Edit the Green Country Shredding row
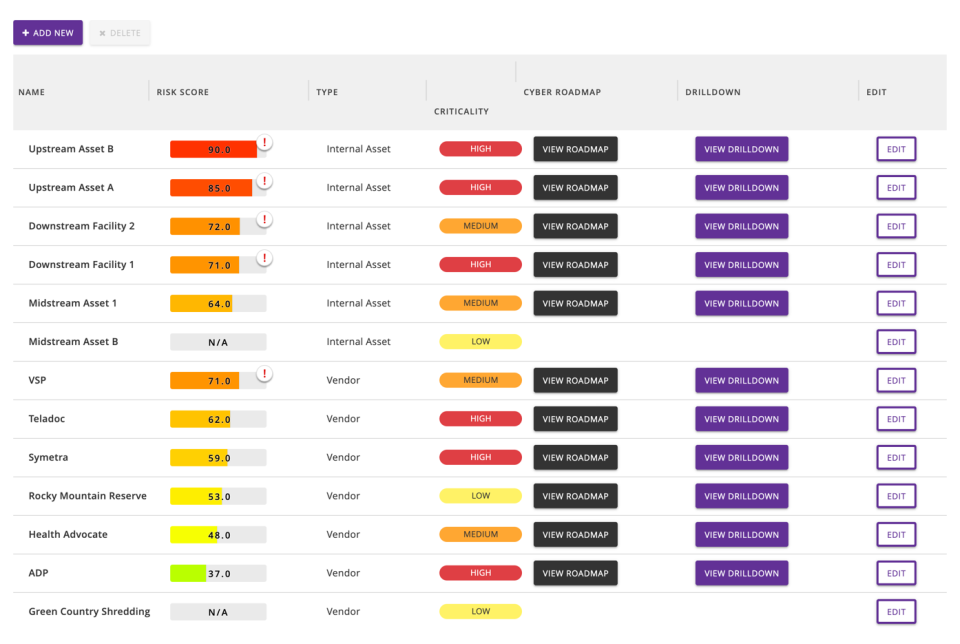960x644 pixels. pyautogui.click(x=896, y=611)
